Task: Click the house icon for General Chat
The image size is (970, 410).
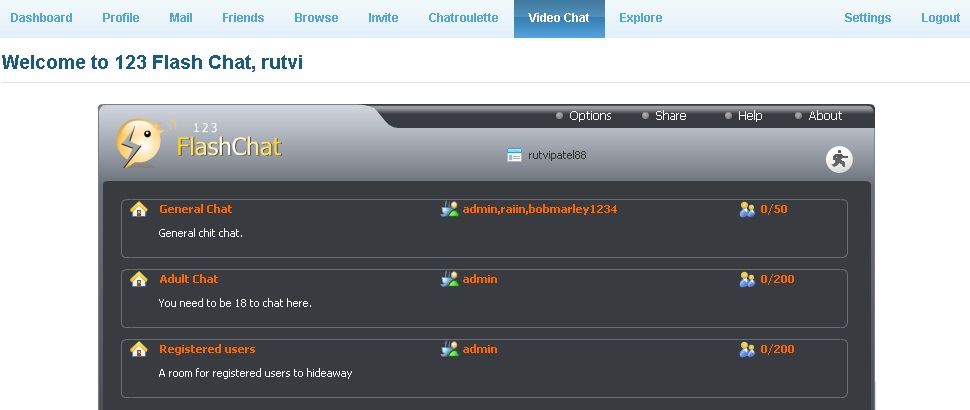Action: coord(139,209)
